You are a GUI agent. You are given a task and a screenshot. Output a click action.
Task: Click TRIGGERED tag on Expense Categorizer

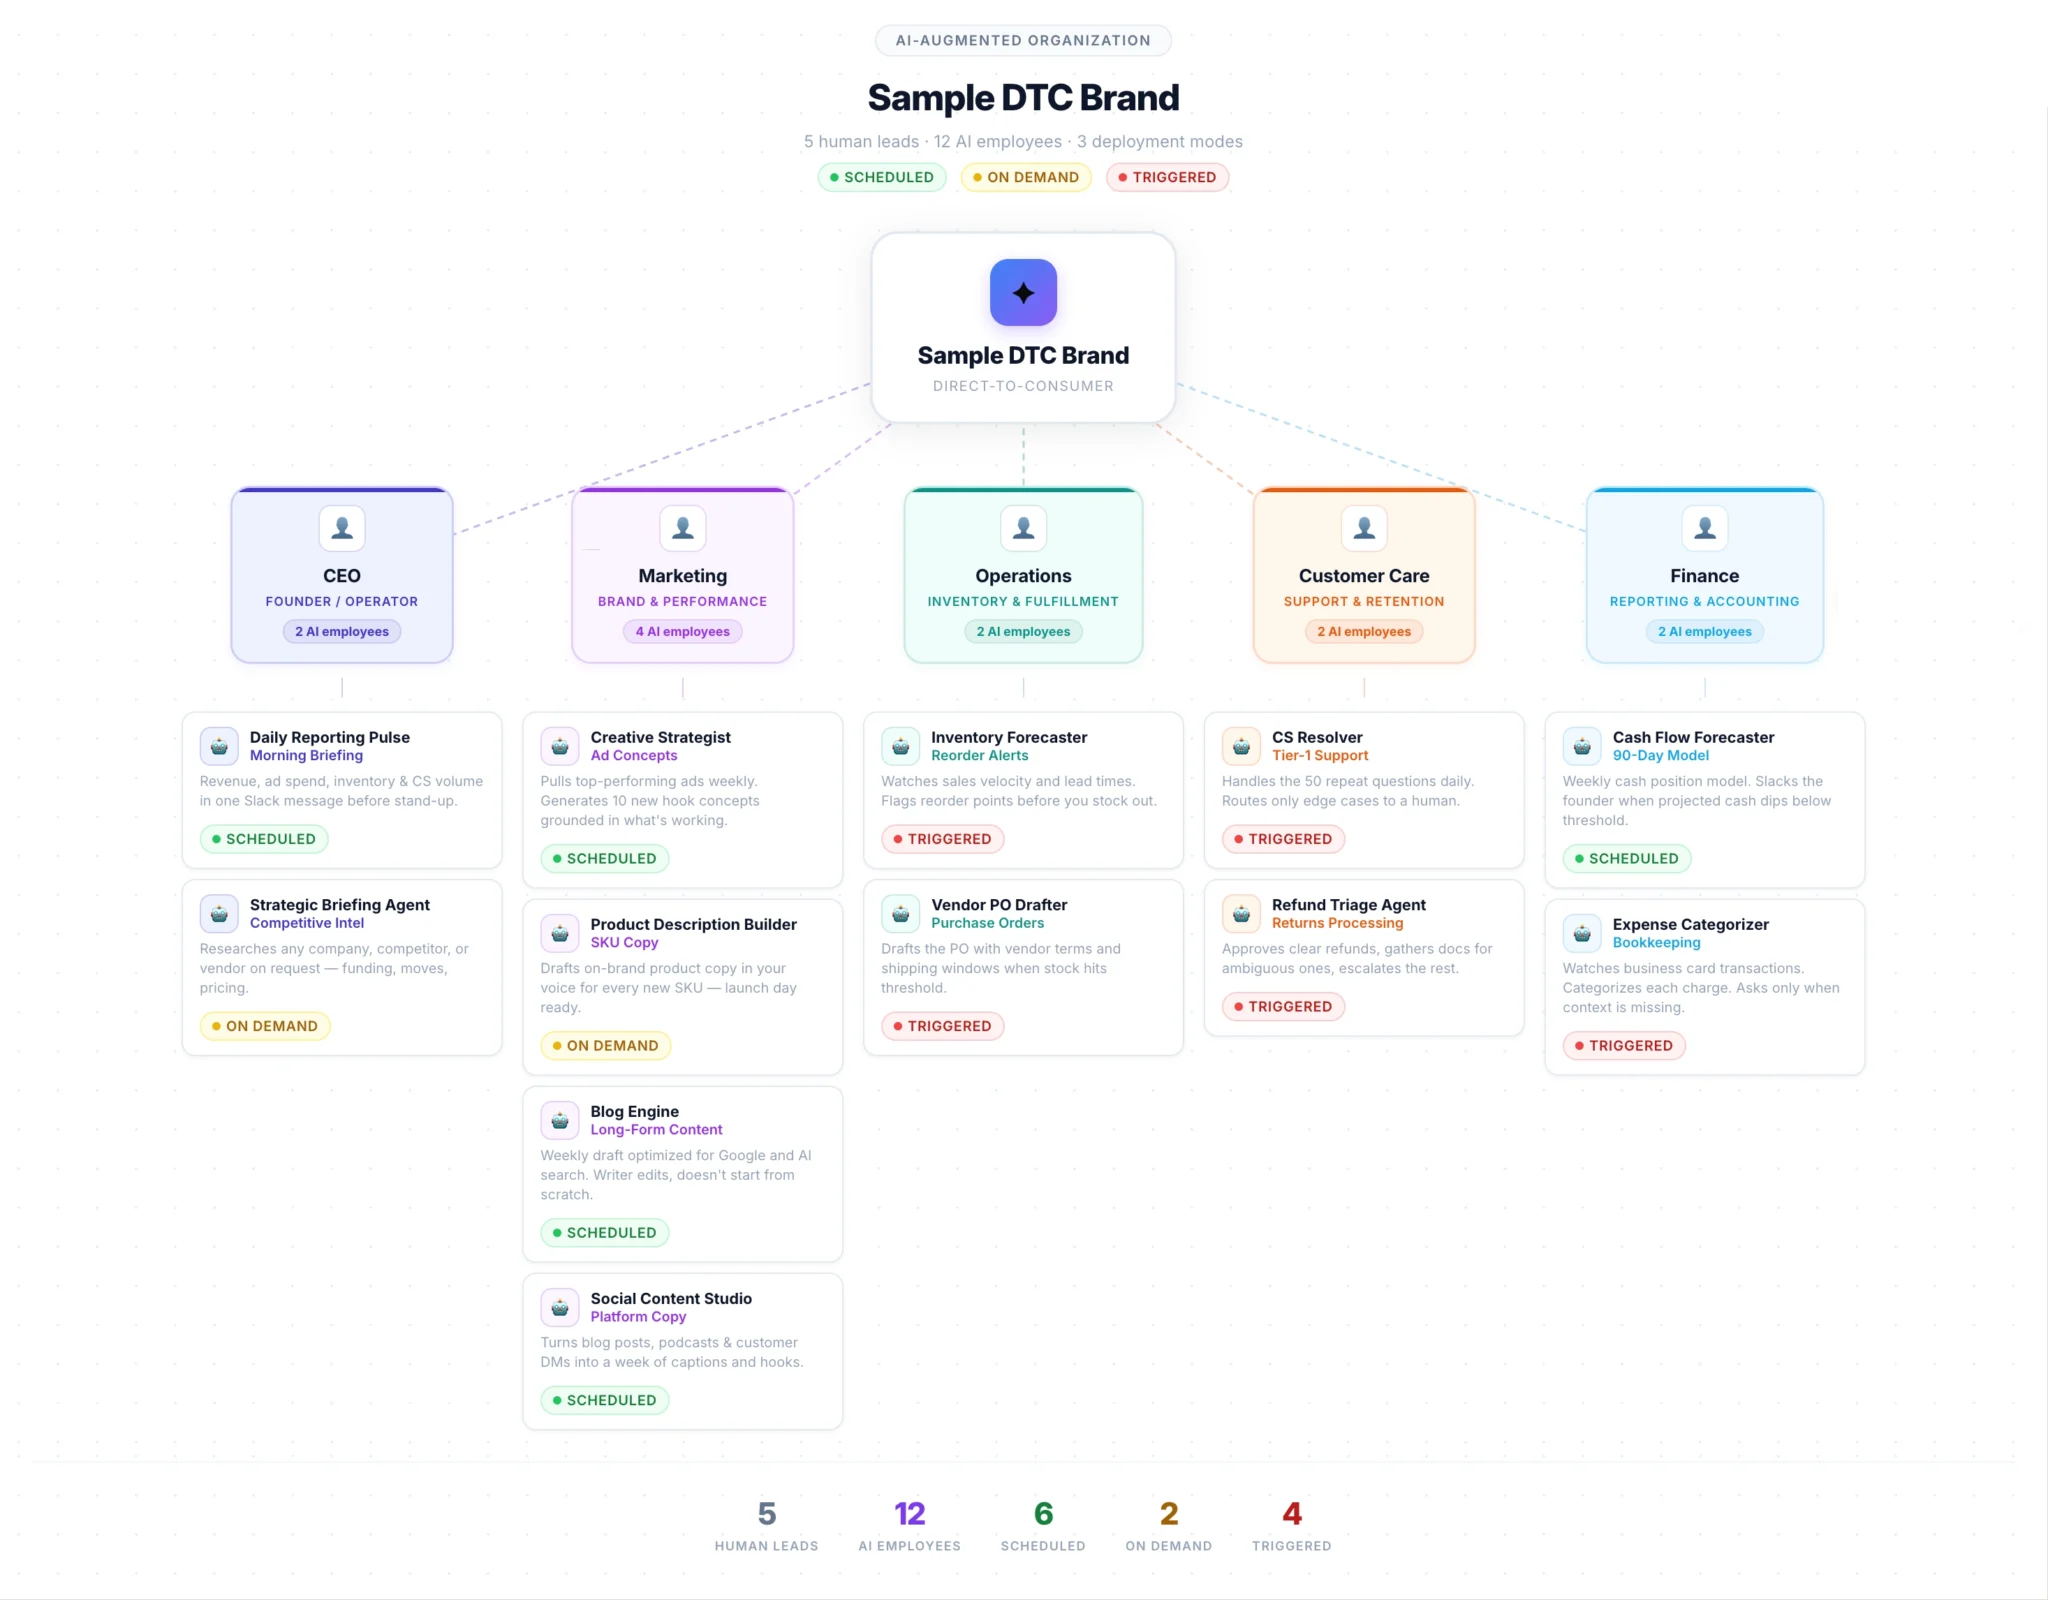1624,1045
